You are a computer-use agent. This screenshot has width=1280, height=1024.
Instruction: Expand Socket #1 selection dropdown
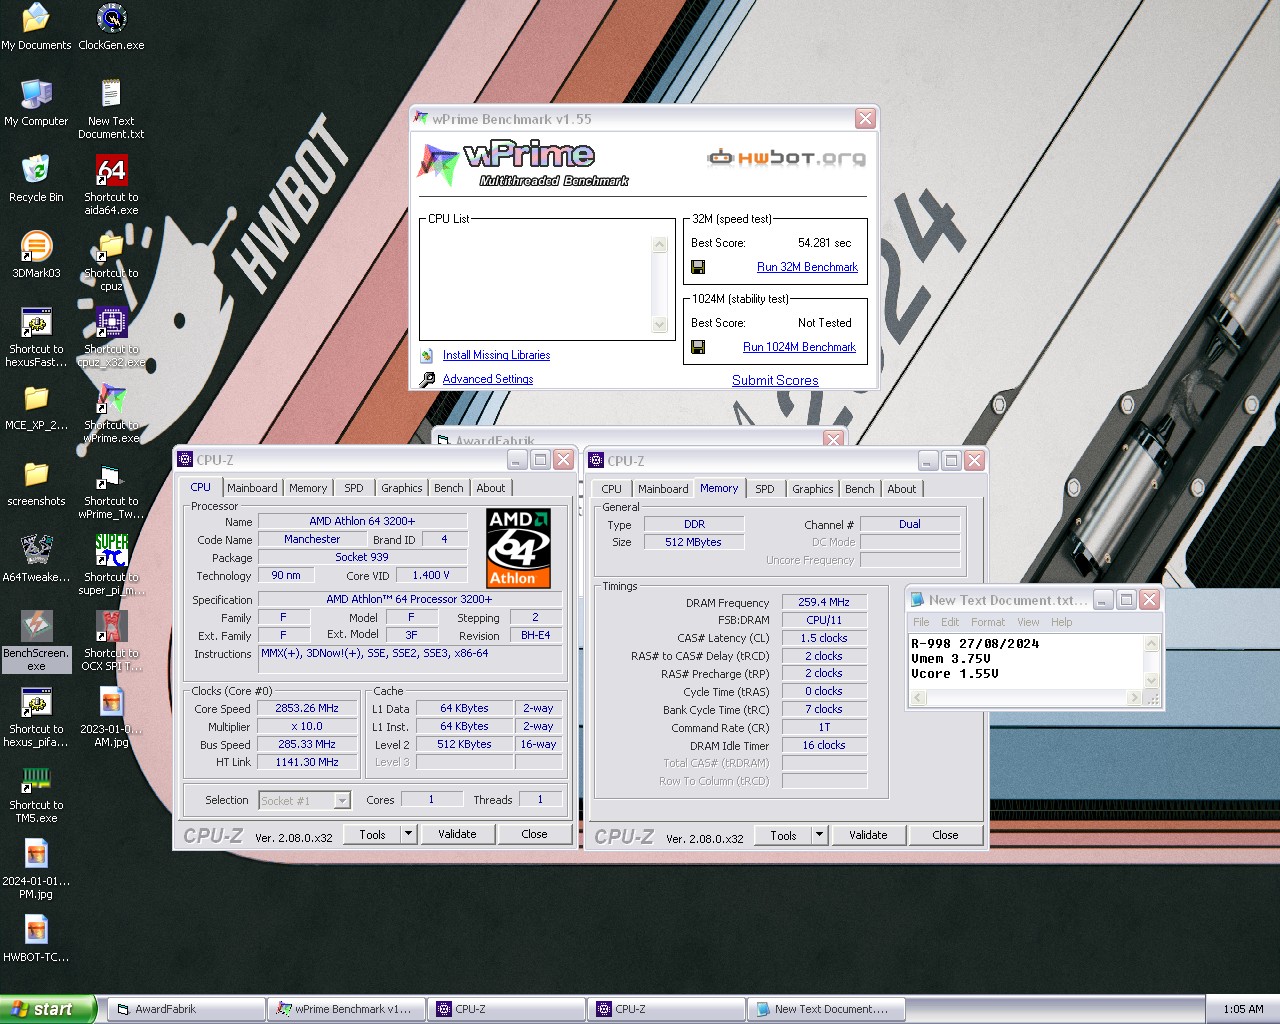coord(342,800)
